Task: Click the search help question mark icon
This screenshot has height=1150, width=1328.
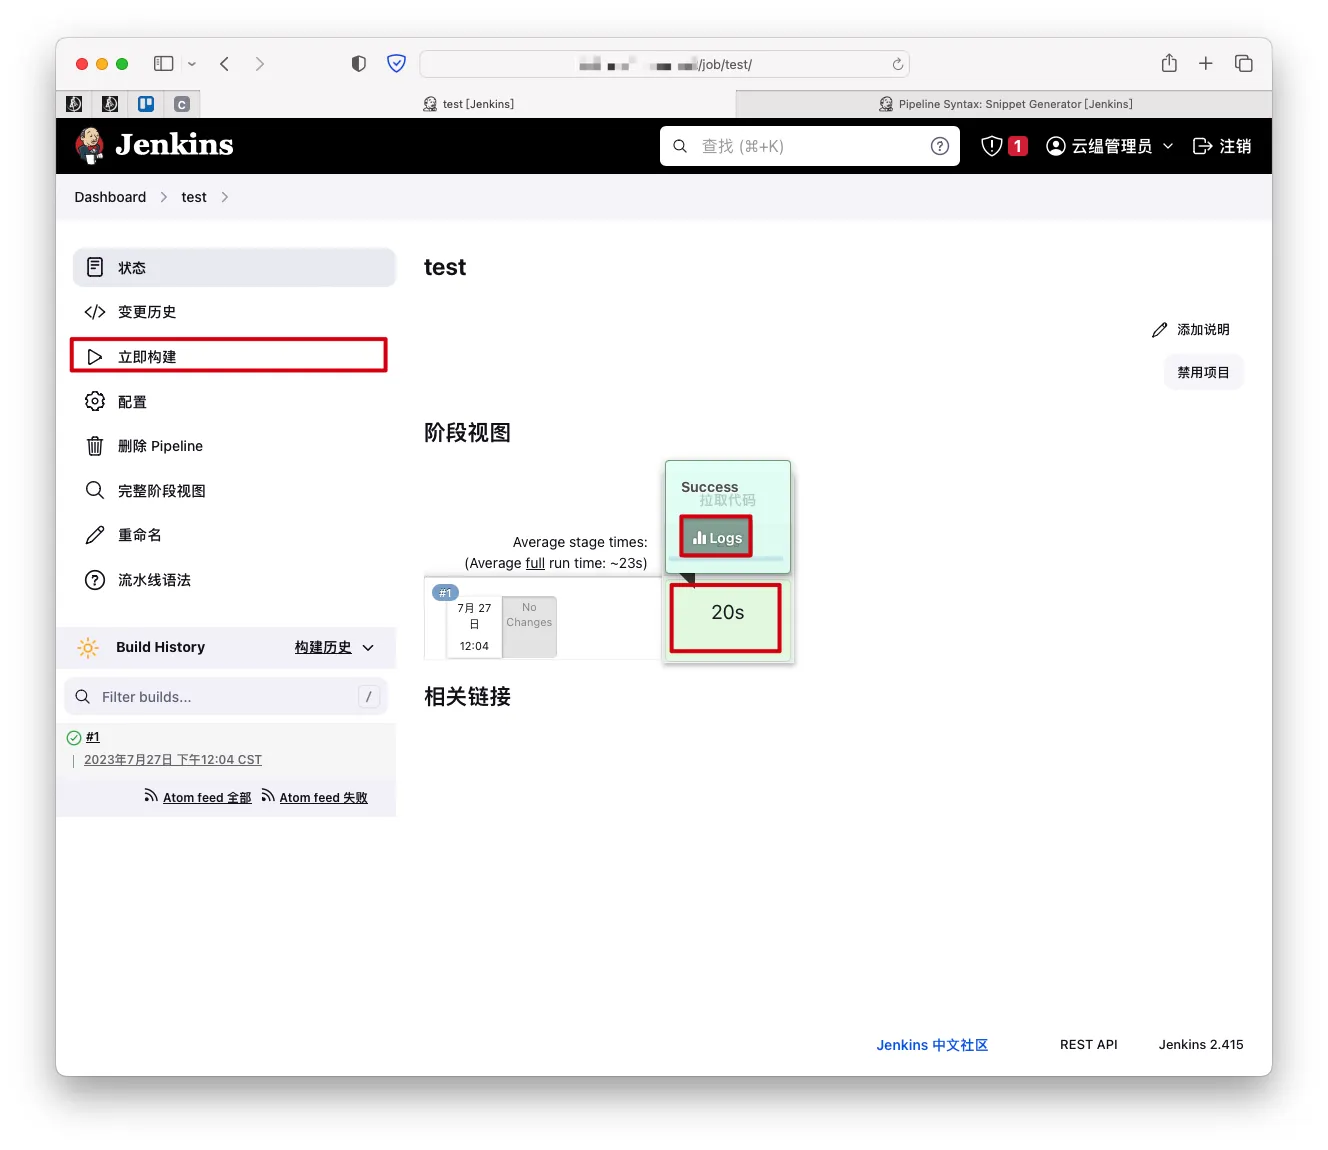Action: [x=939, y=146]
